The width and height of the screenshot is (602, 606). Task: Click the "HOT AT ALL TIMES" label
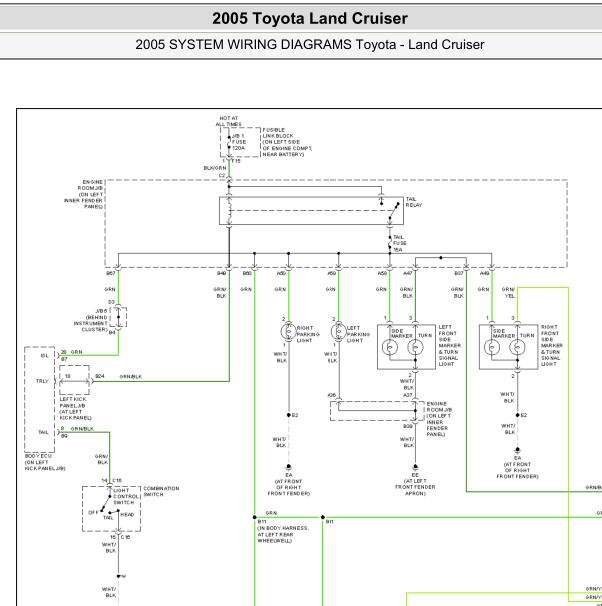pyautogui.click(x=229, y=121)
